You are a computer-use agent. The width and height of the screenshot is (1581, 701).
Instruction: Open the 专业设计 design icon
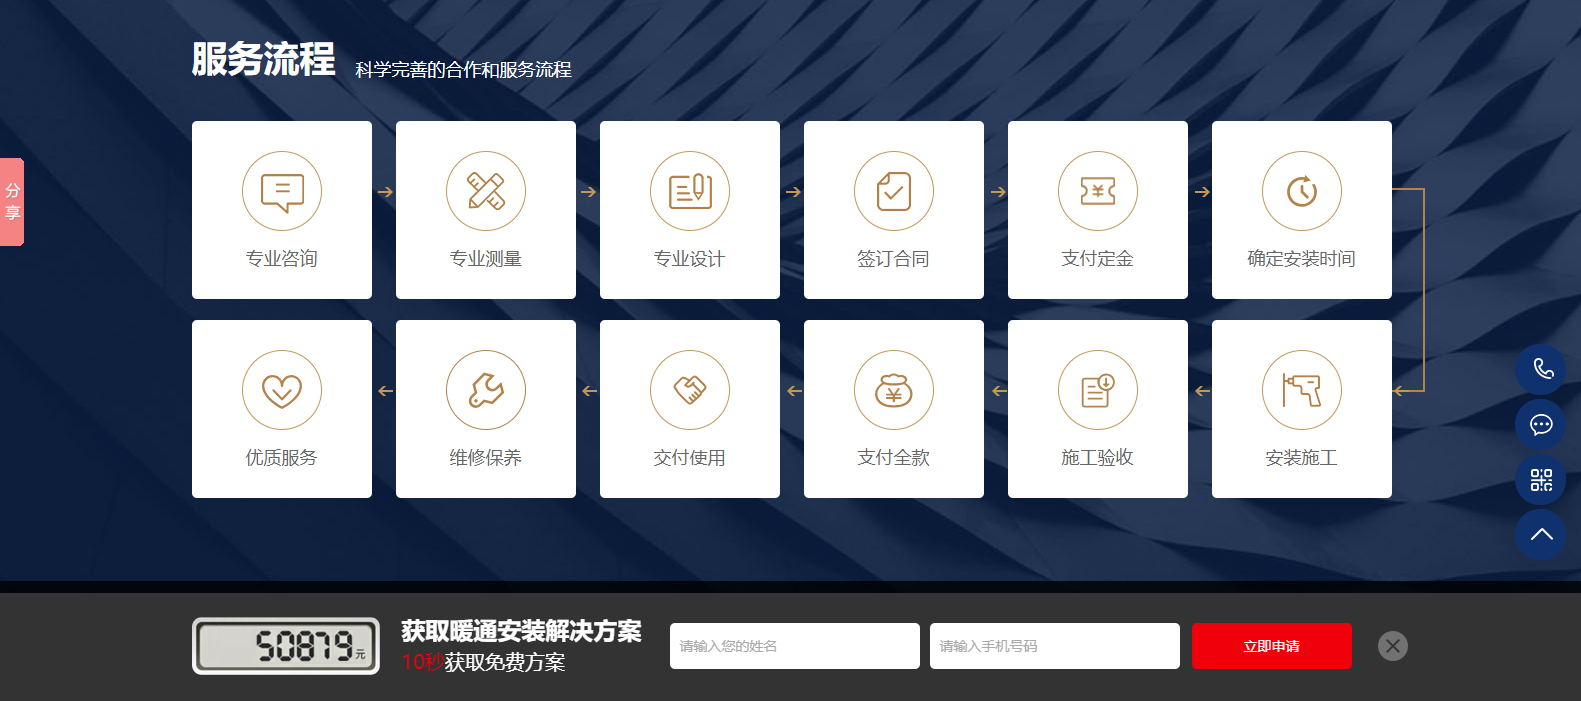pos(690,191)
